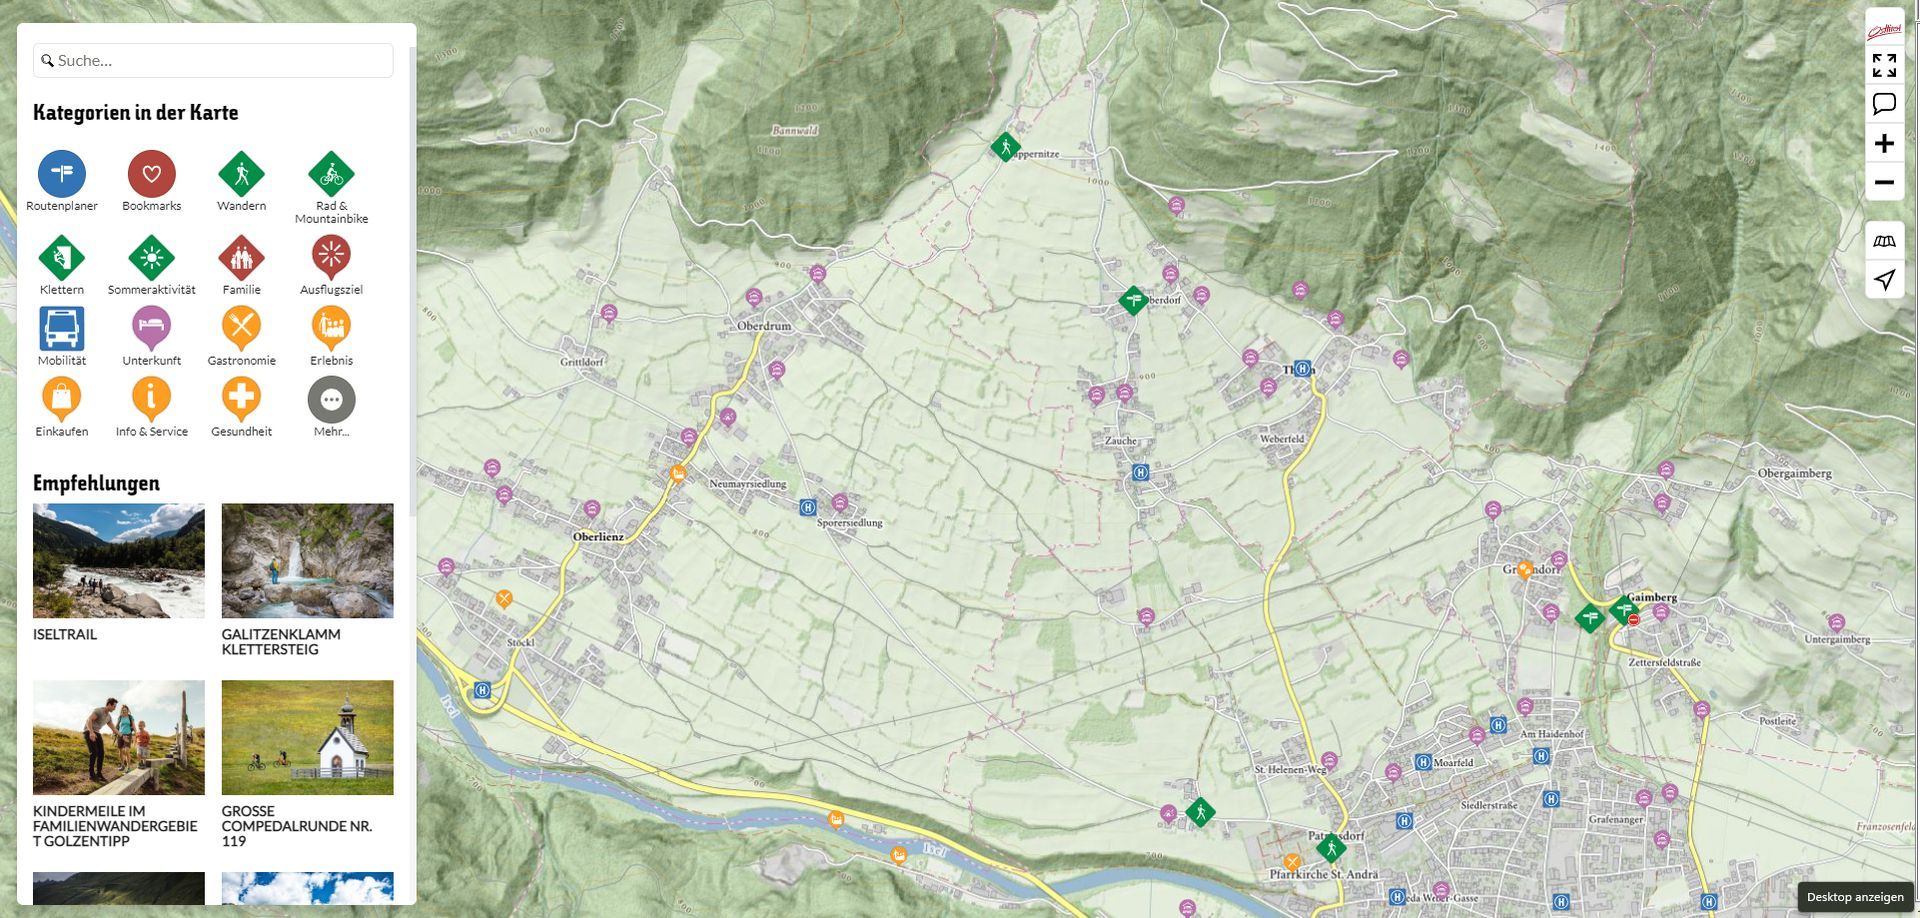Select the Sommeraktivität category icon
This screenshot has width=1920, height=918.
click(x=152, y=257)
